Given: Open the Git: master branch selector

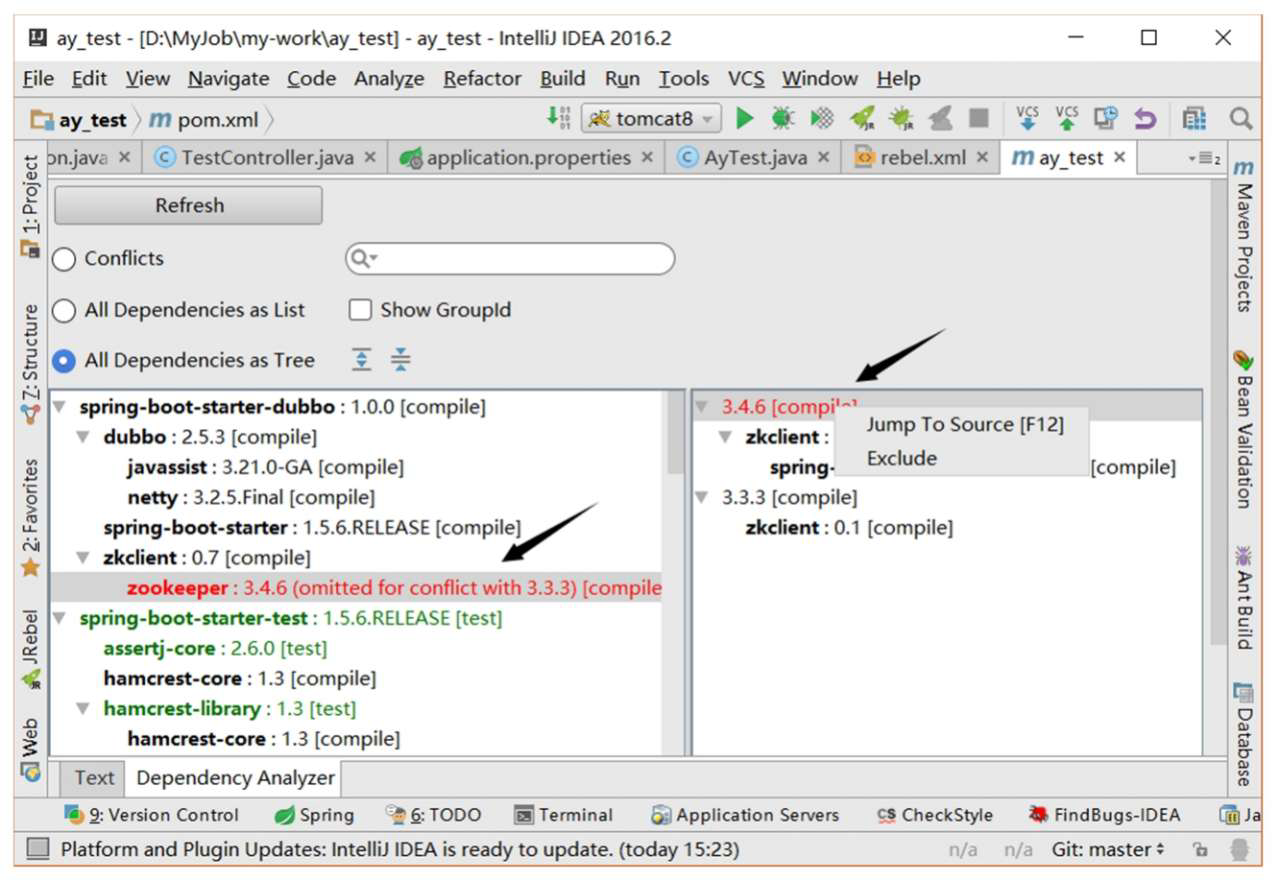Looking at the screenshot, I should (x=1108, y=850).
